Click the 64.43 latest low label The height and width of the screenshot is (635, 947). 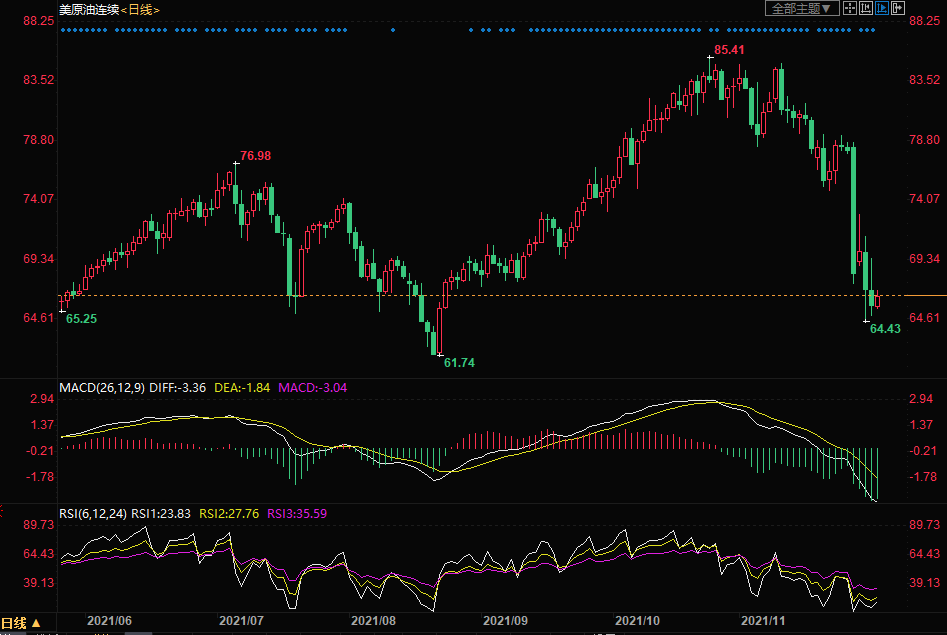coord(885,328)
